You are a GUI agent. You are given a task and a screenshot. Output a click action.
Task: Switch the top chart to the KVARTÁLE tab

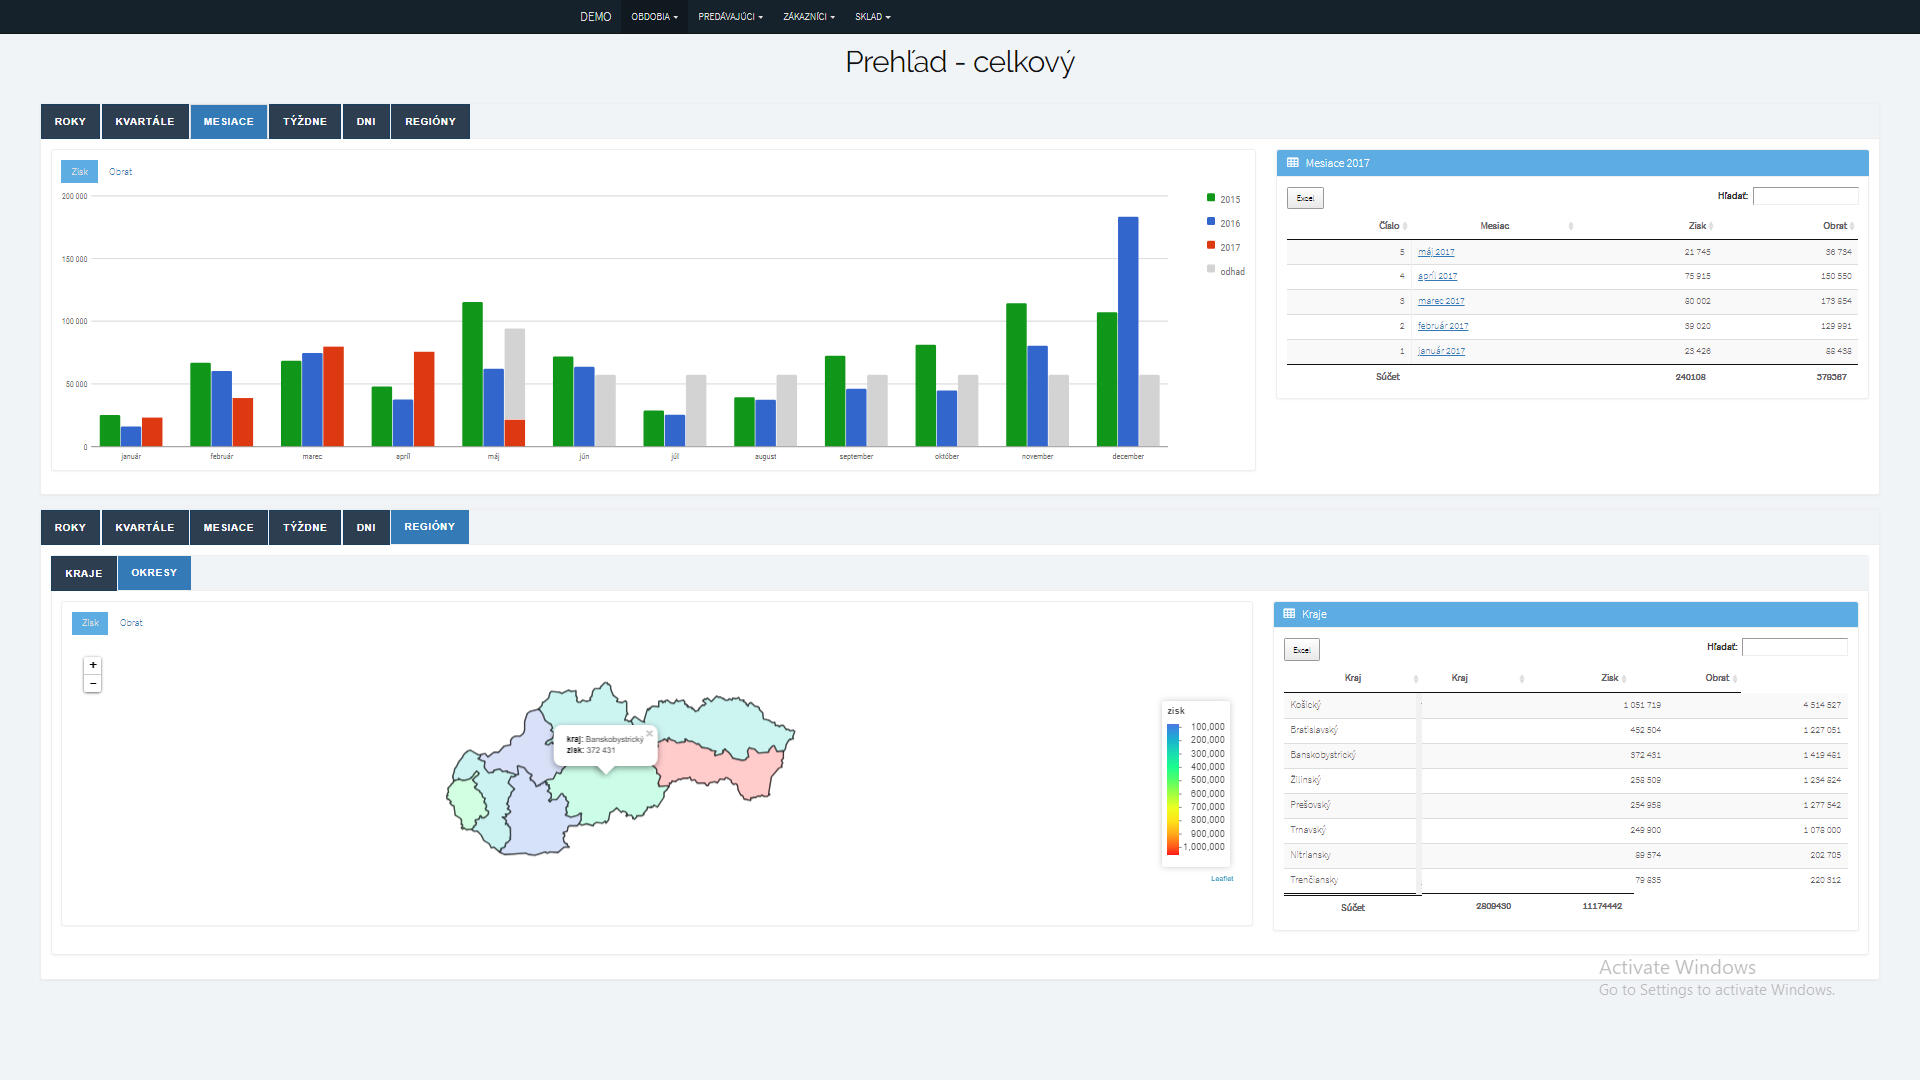(145, 122)
